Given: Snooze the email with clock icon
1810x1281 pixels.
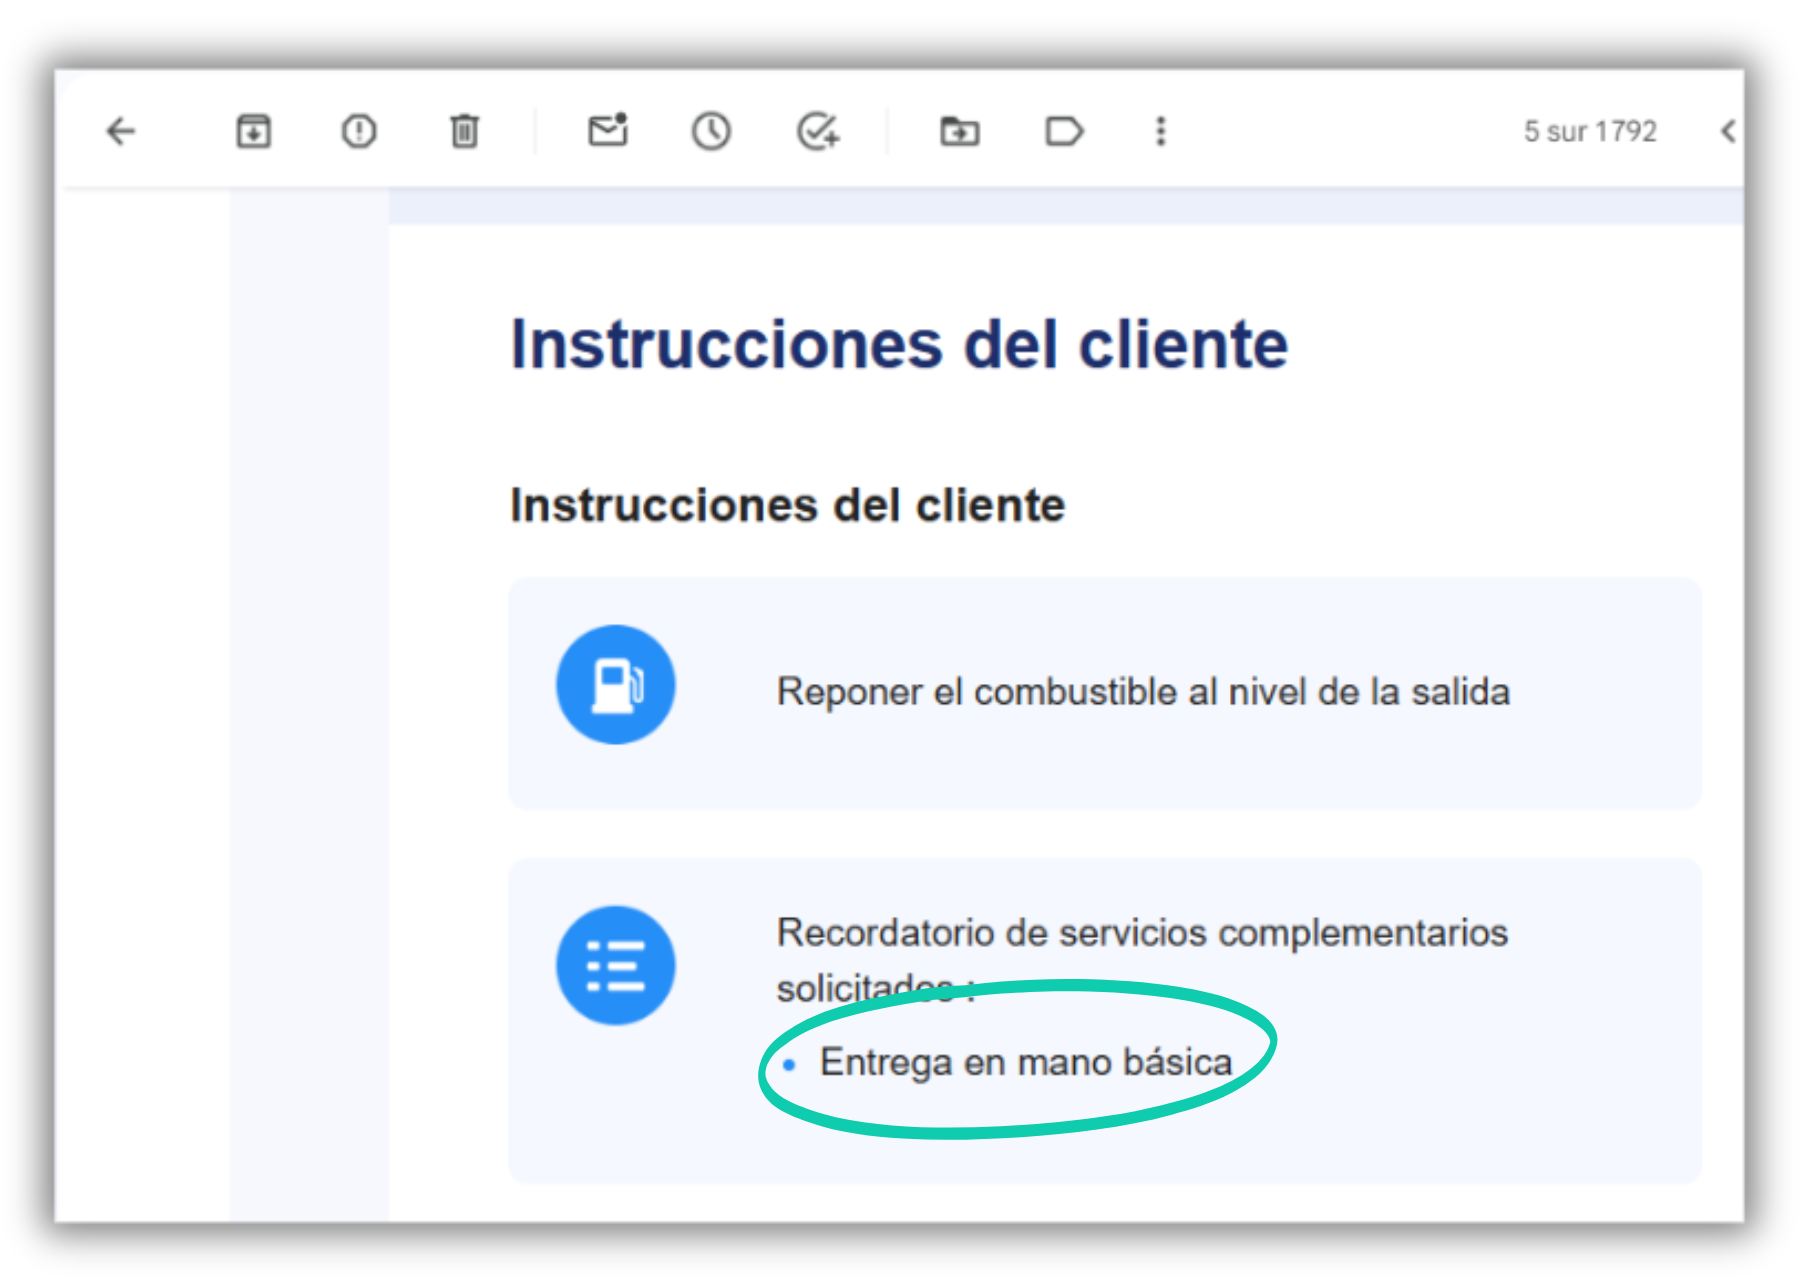Looking at the screenshot, I should [711, 131].
